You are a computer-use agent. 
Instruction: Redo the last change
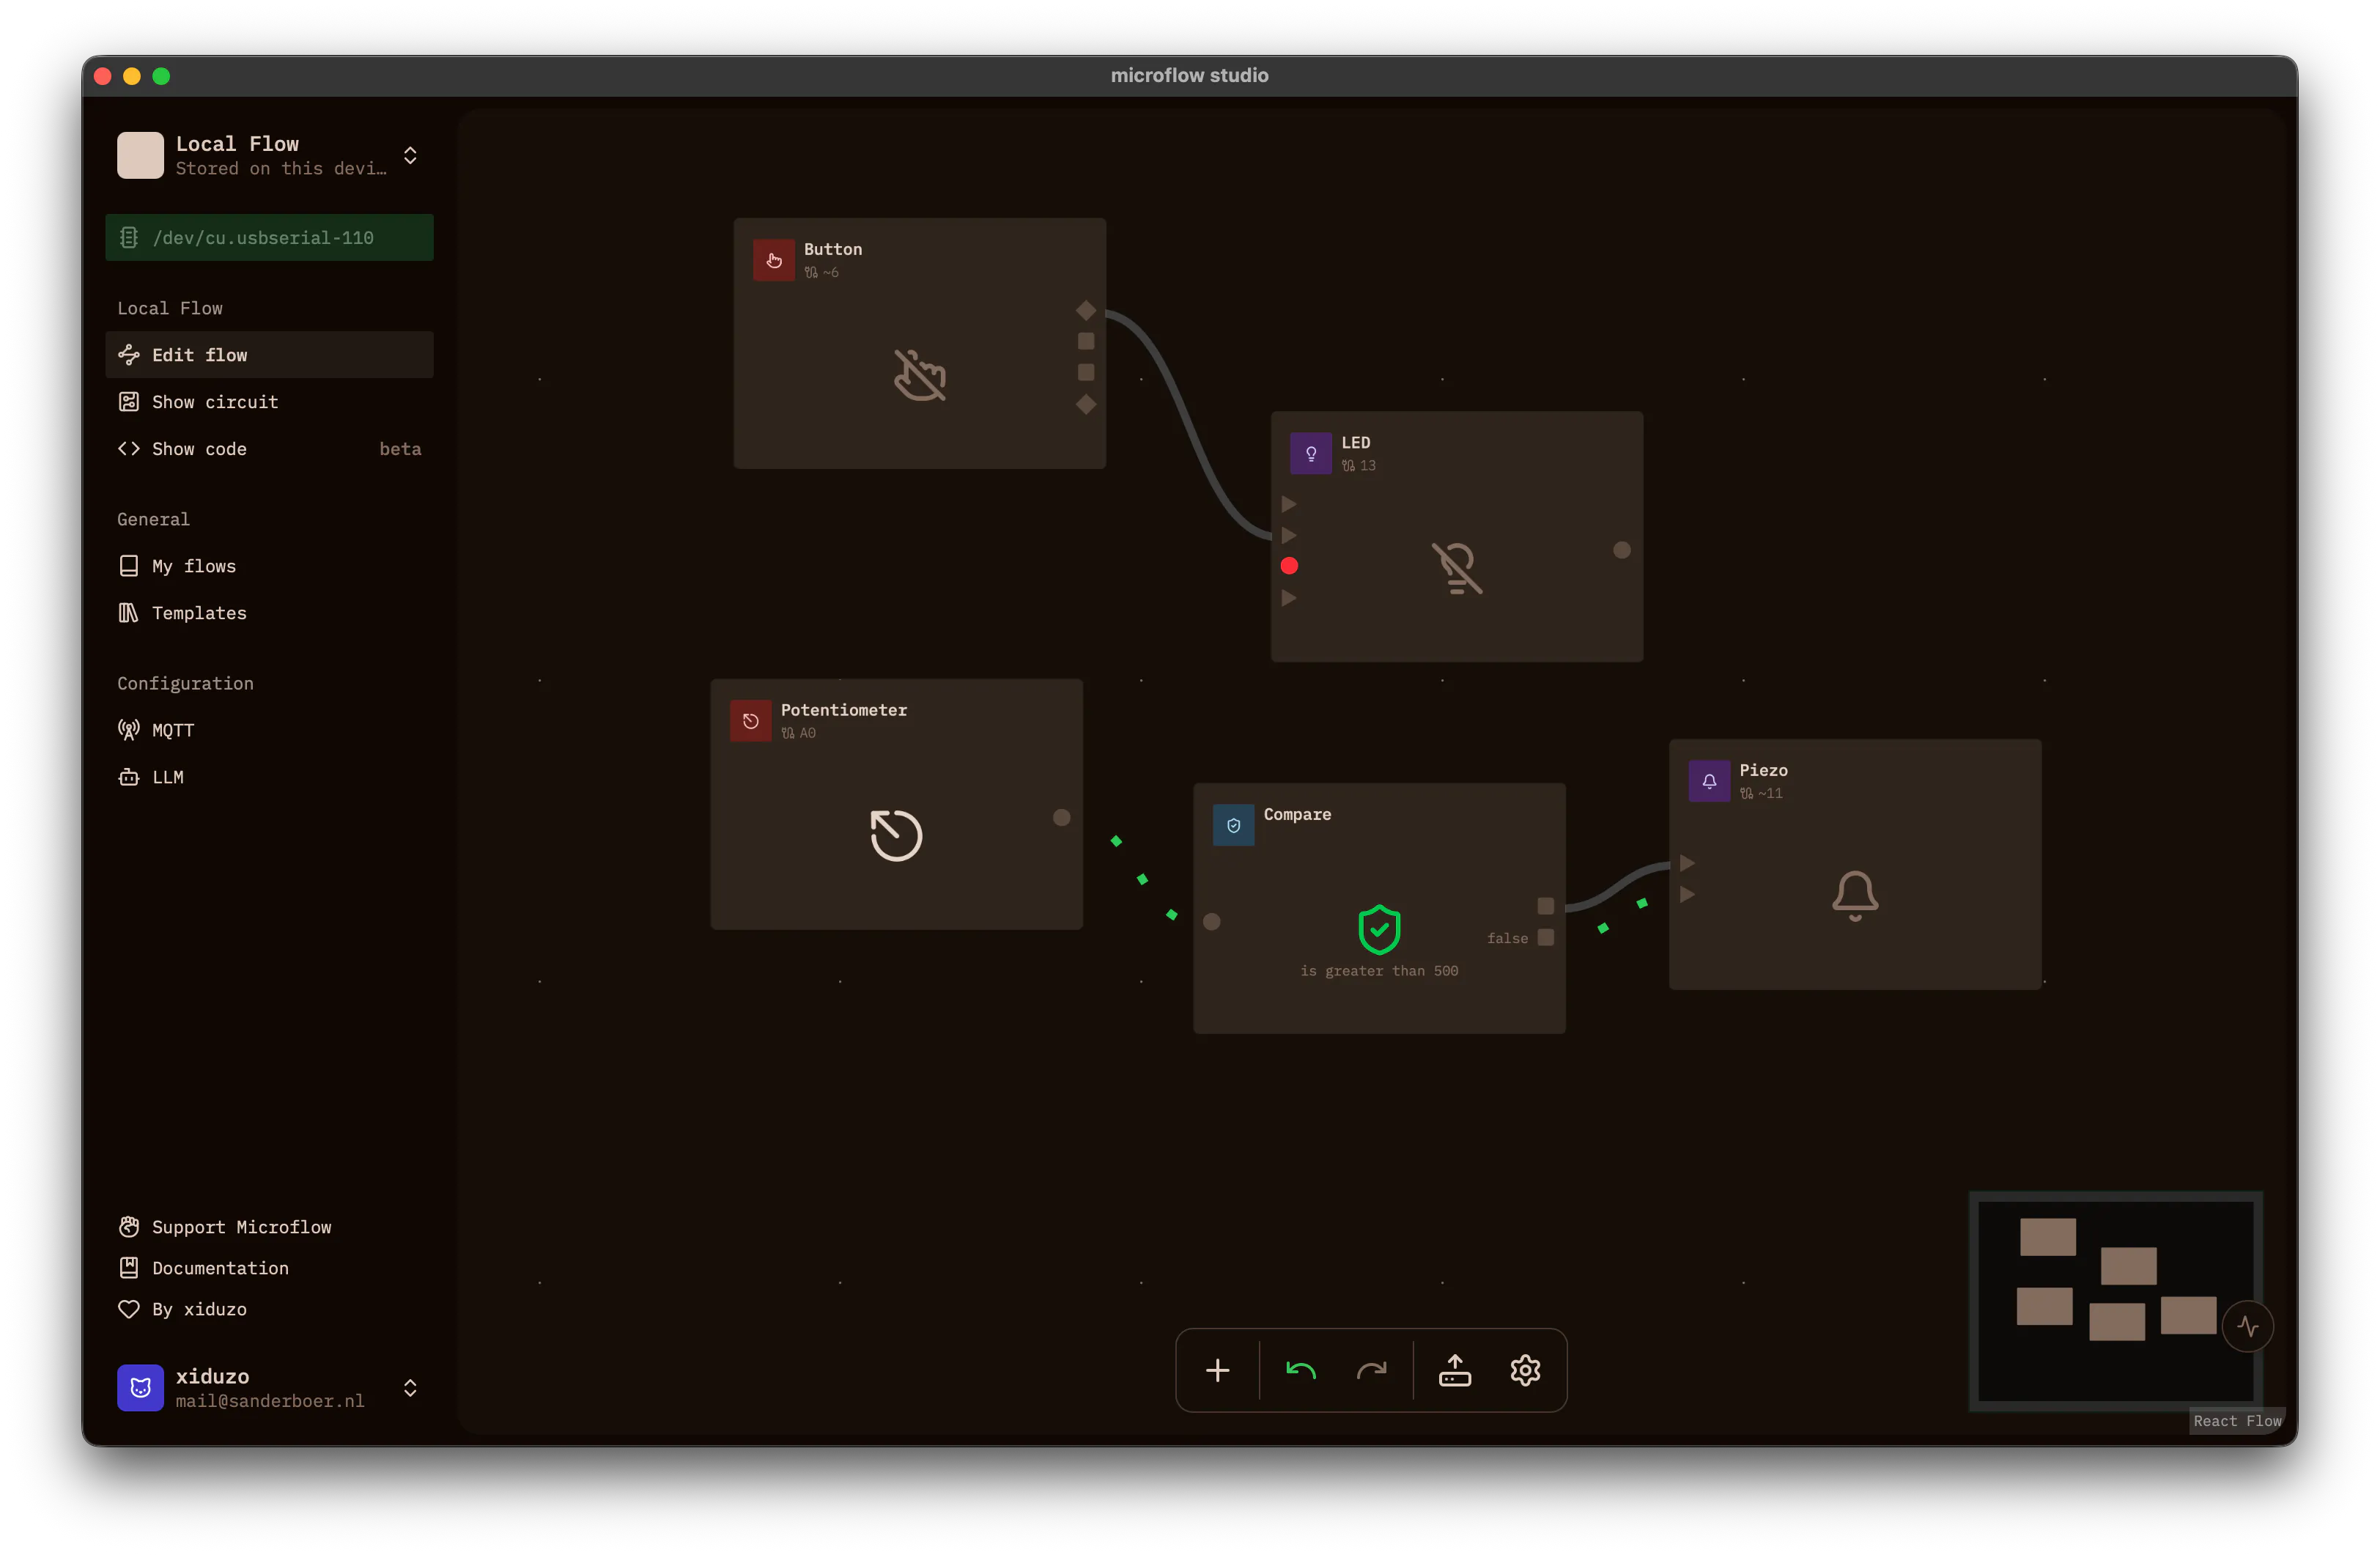[1371, 1370]
